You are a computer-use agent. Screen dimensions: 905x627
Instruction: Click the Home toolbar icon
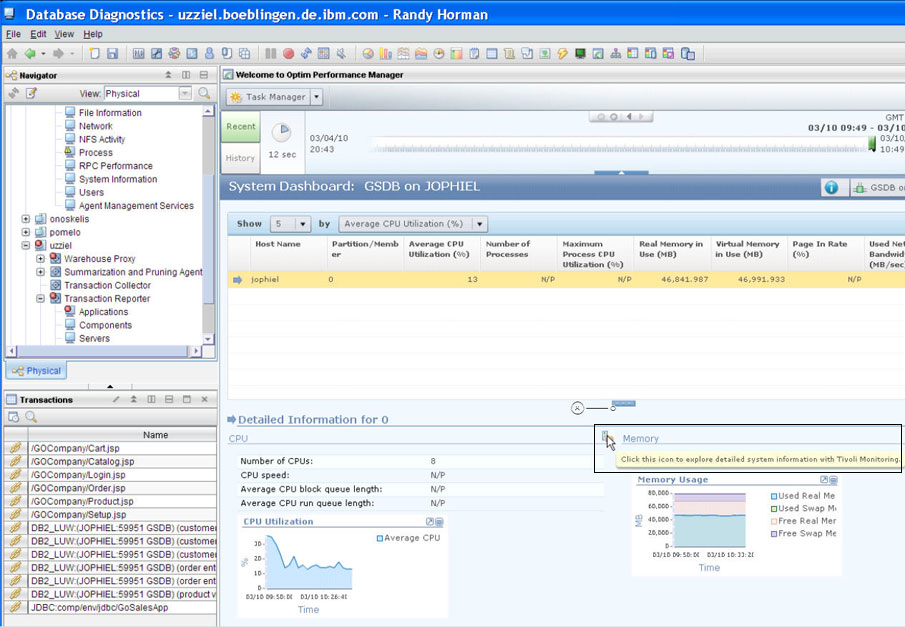[x=12, y=54]
